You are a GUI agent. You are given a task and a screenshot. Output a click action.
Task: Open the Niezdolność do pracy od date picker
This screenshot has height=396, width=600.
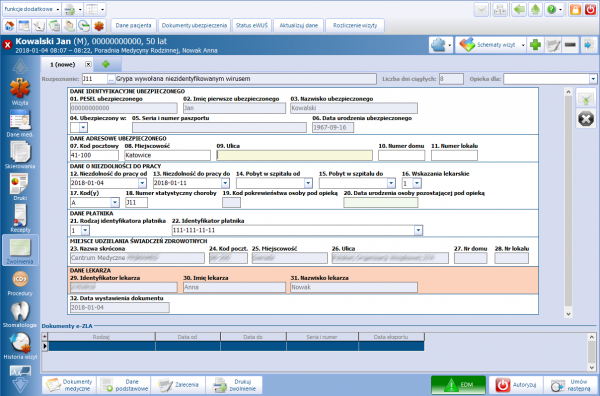click(142, 183)
